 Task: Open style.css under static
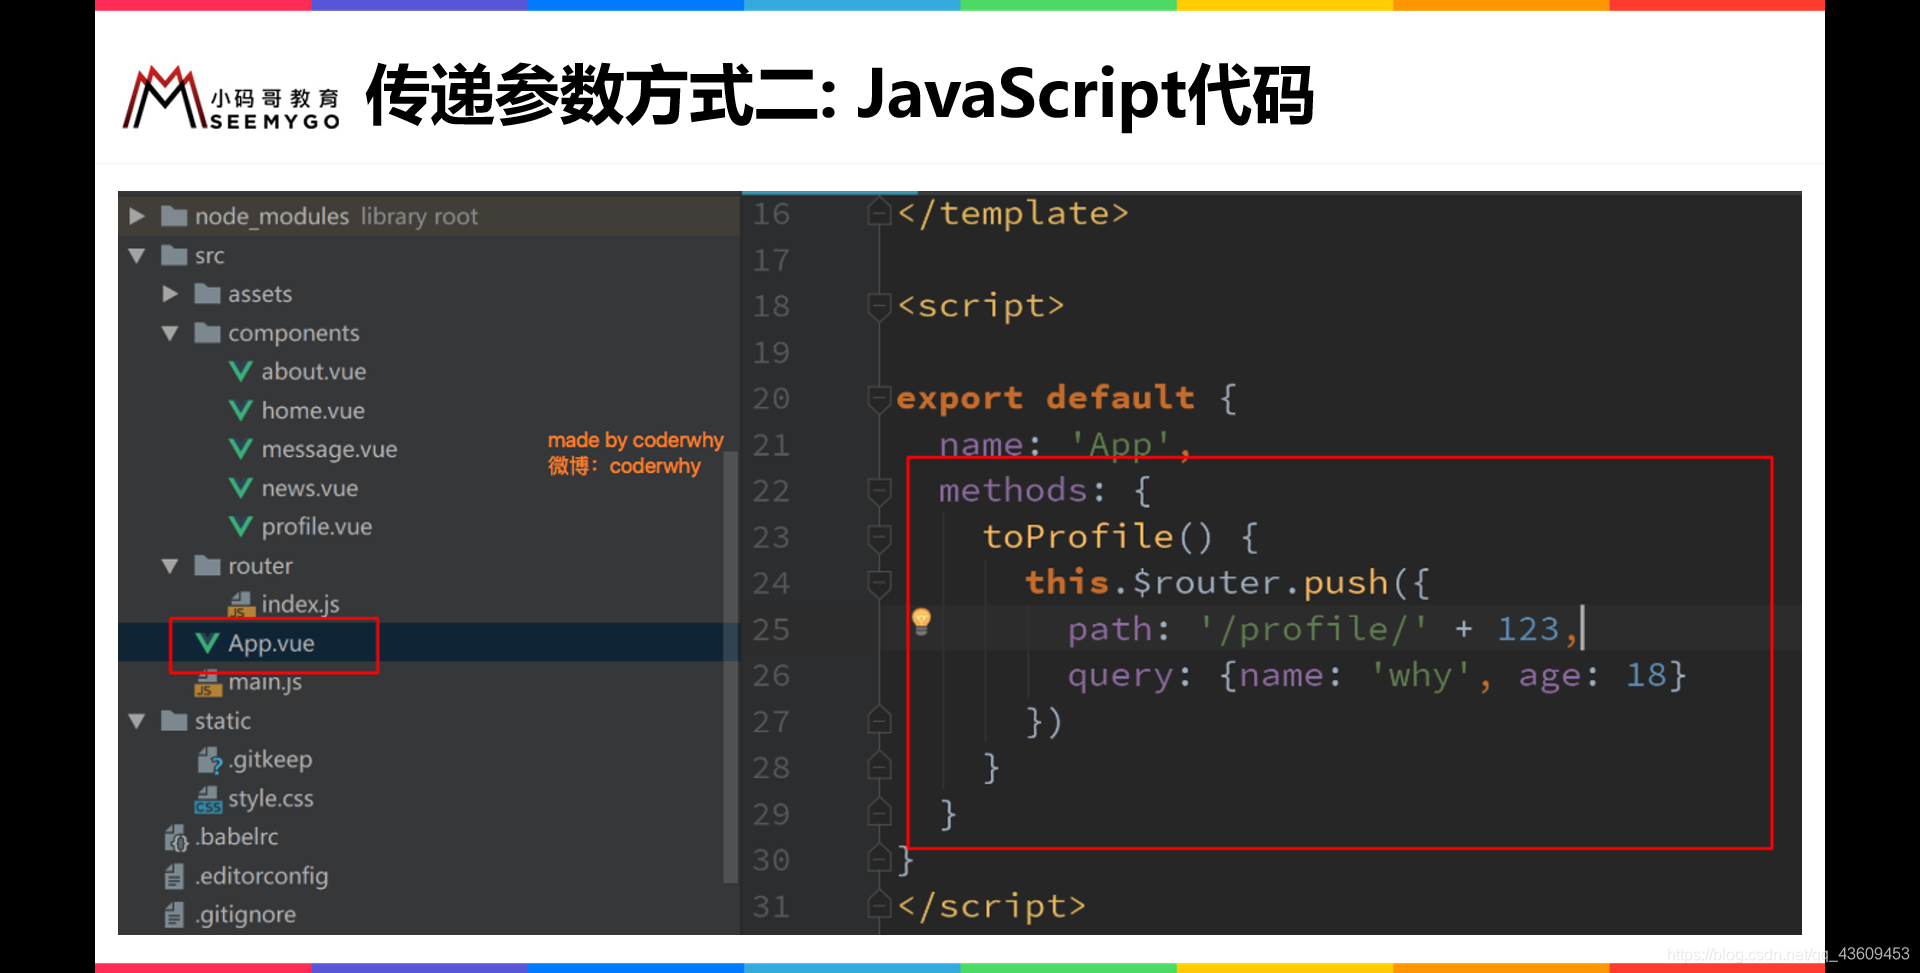[270, 799]
